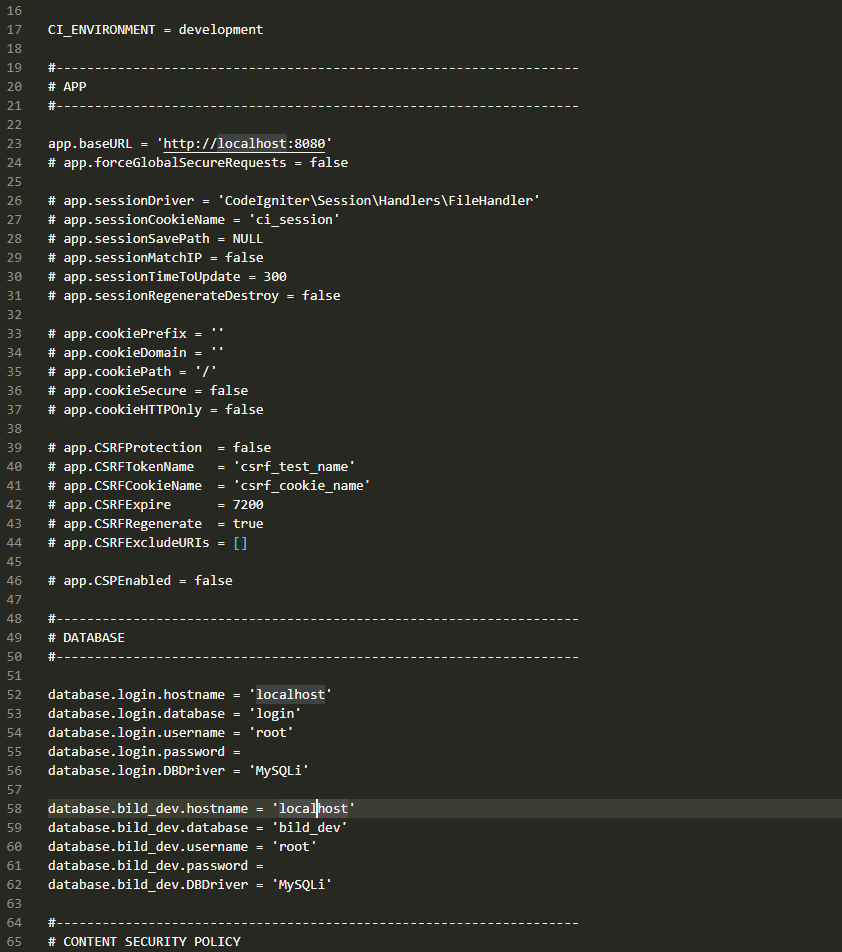The width and height of the screenshot is (842, 952).
Task: Click the http://localhost:8080 URL link
Action: tap(244, 144)
